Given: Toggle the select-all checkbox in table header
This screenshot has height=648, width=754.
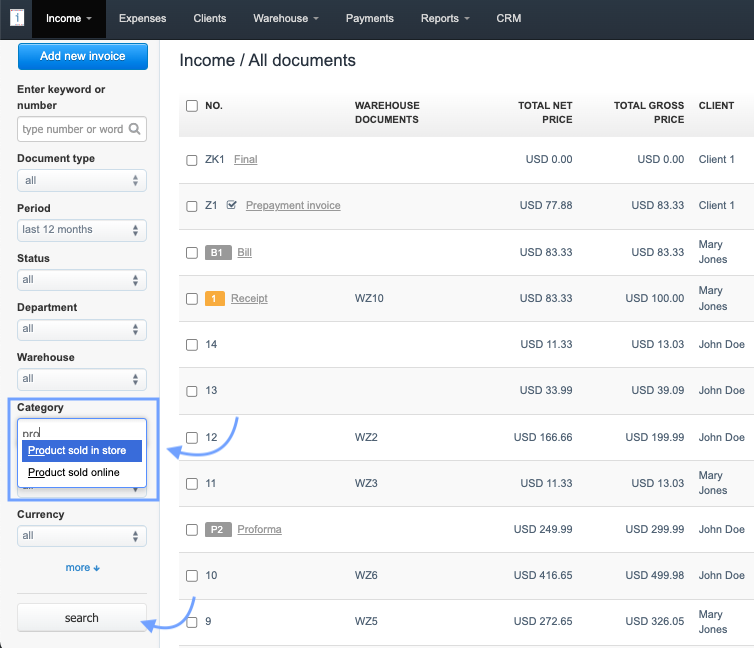Looking at the screenshot, I should pyautogui.click(x=192, y=106).
